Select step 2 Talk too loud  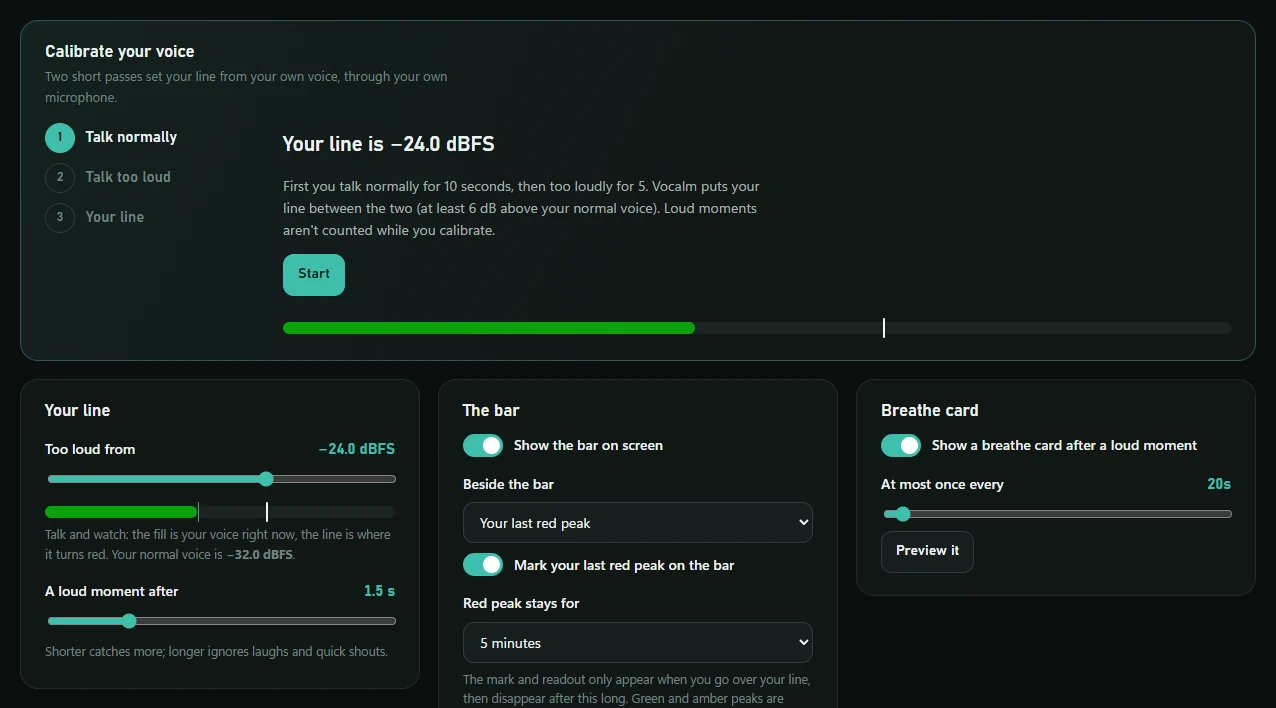[108, 177]
